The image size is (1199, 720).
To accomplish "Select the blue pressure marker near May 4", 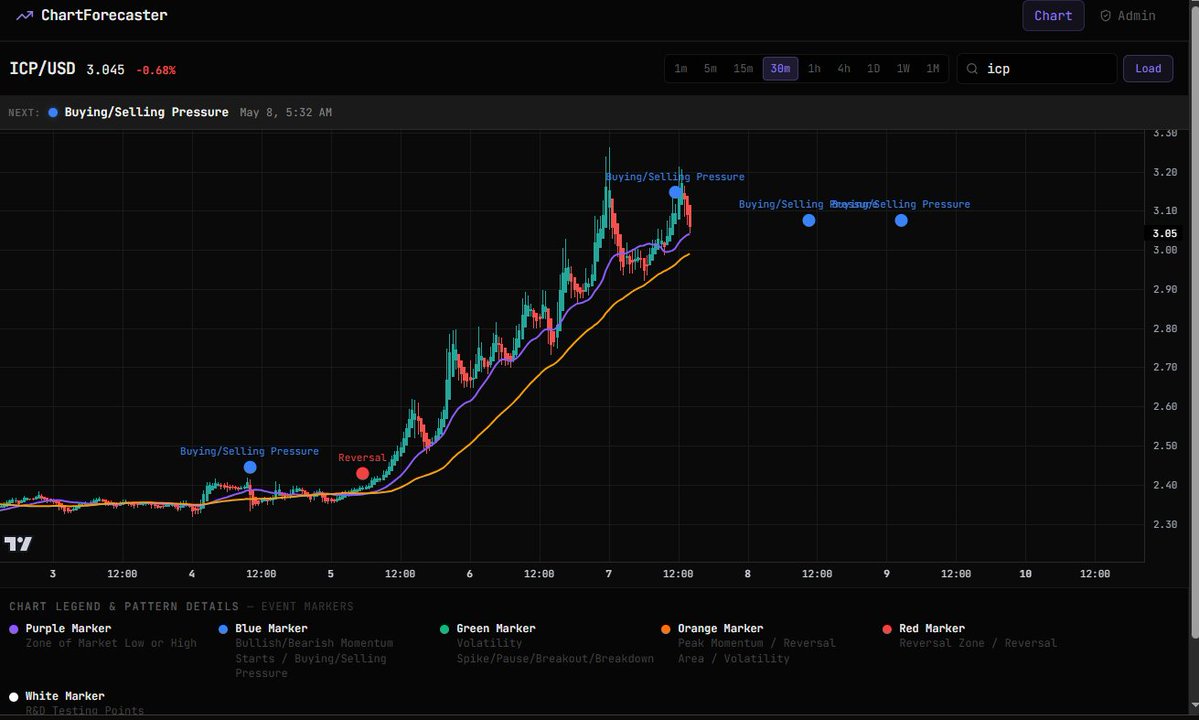I will (x=250, y=467).
